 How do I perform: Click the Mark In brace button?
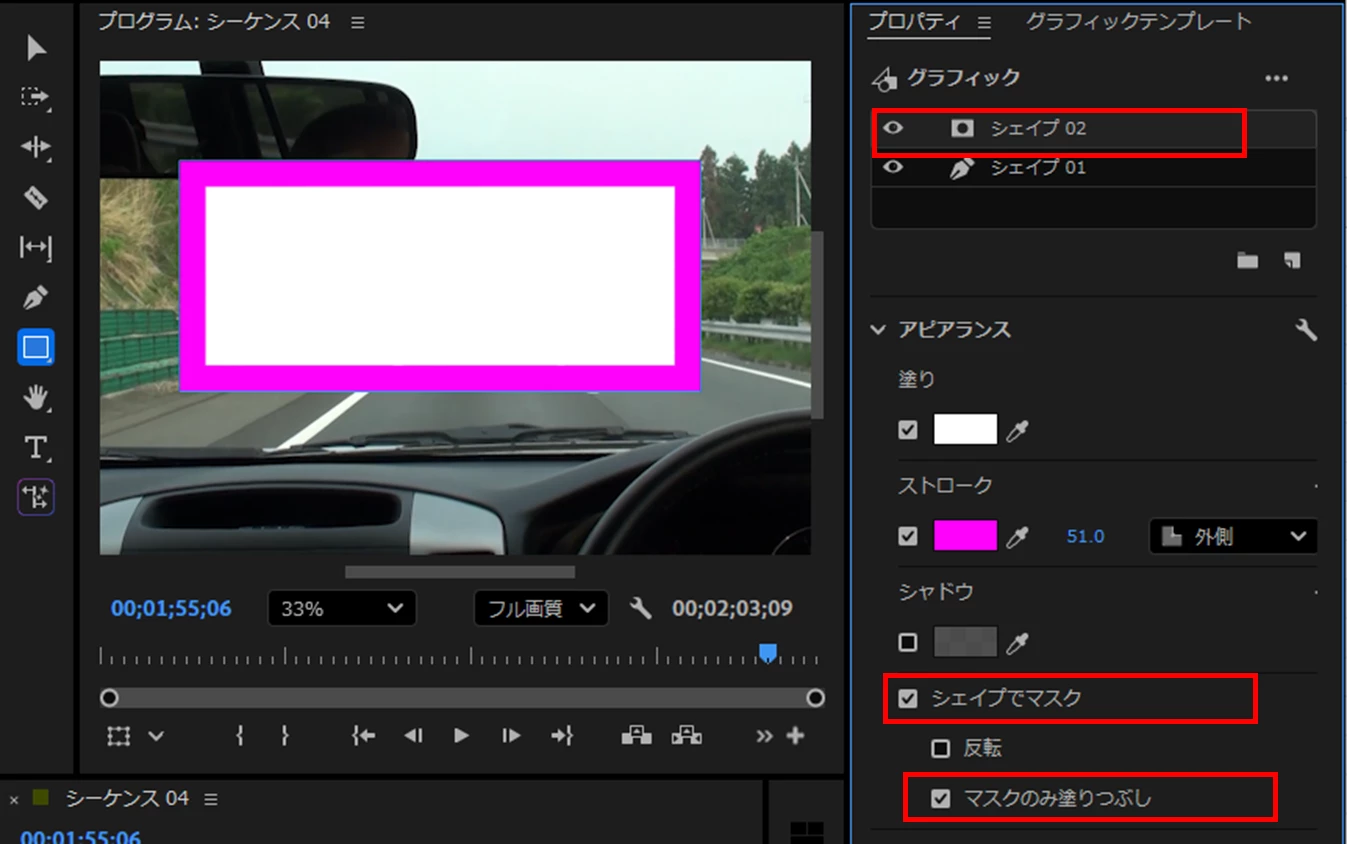pyautogui.click(x=240, y=736)
